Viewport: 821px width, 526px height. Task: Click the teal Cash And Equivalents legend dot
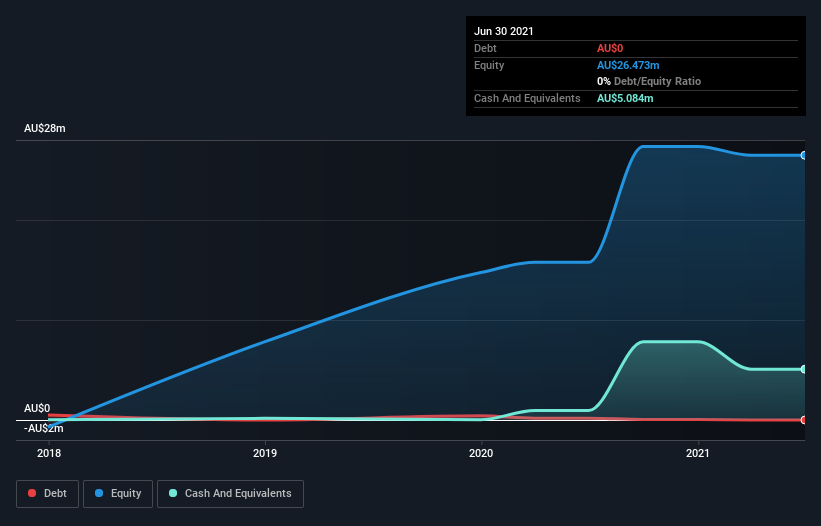(x=173, y=493)
